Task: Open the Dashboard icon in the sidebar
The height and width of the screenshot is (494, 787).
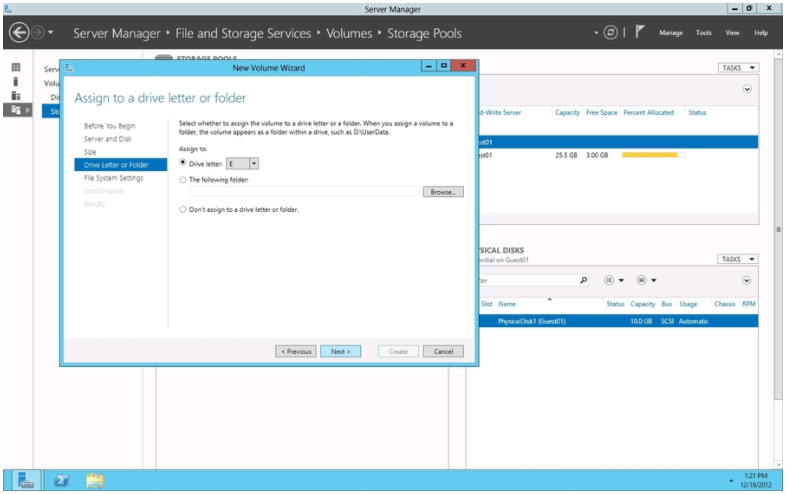Action: point(15,67)
